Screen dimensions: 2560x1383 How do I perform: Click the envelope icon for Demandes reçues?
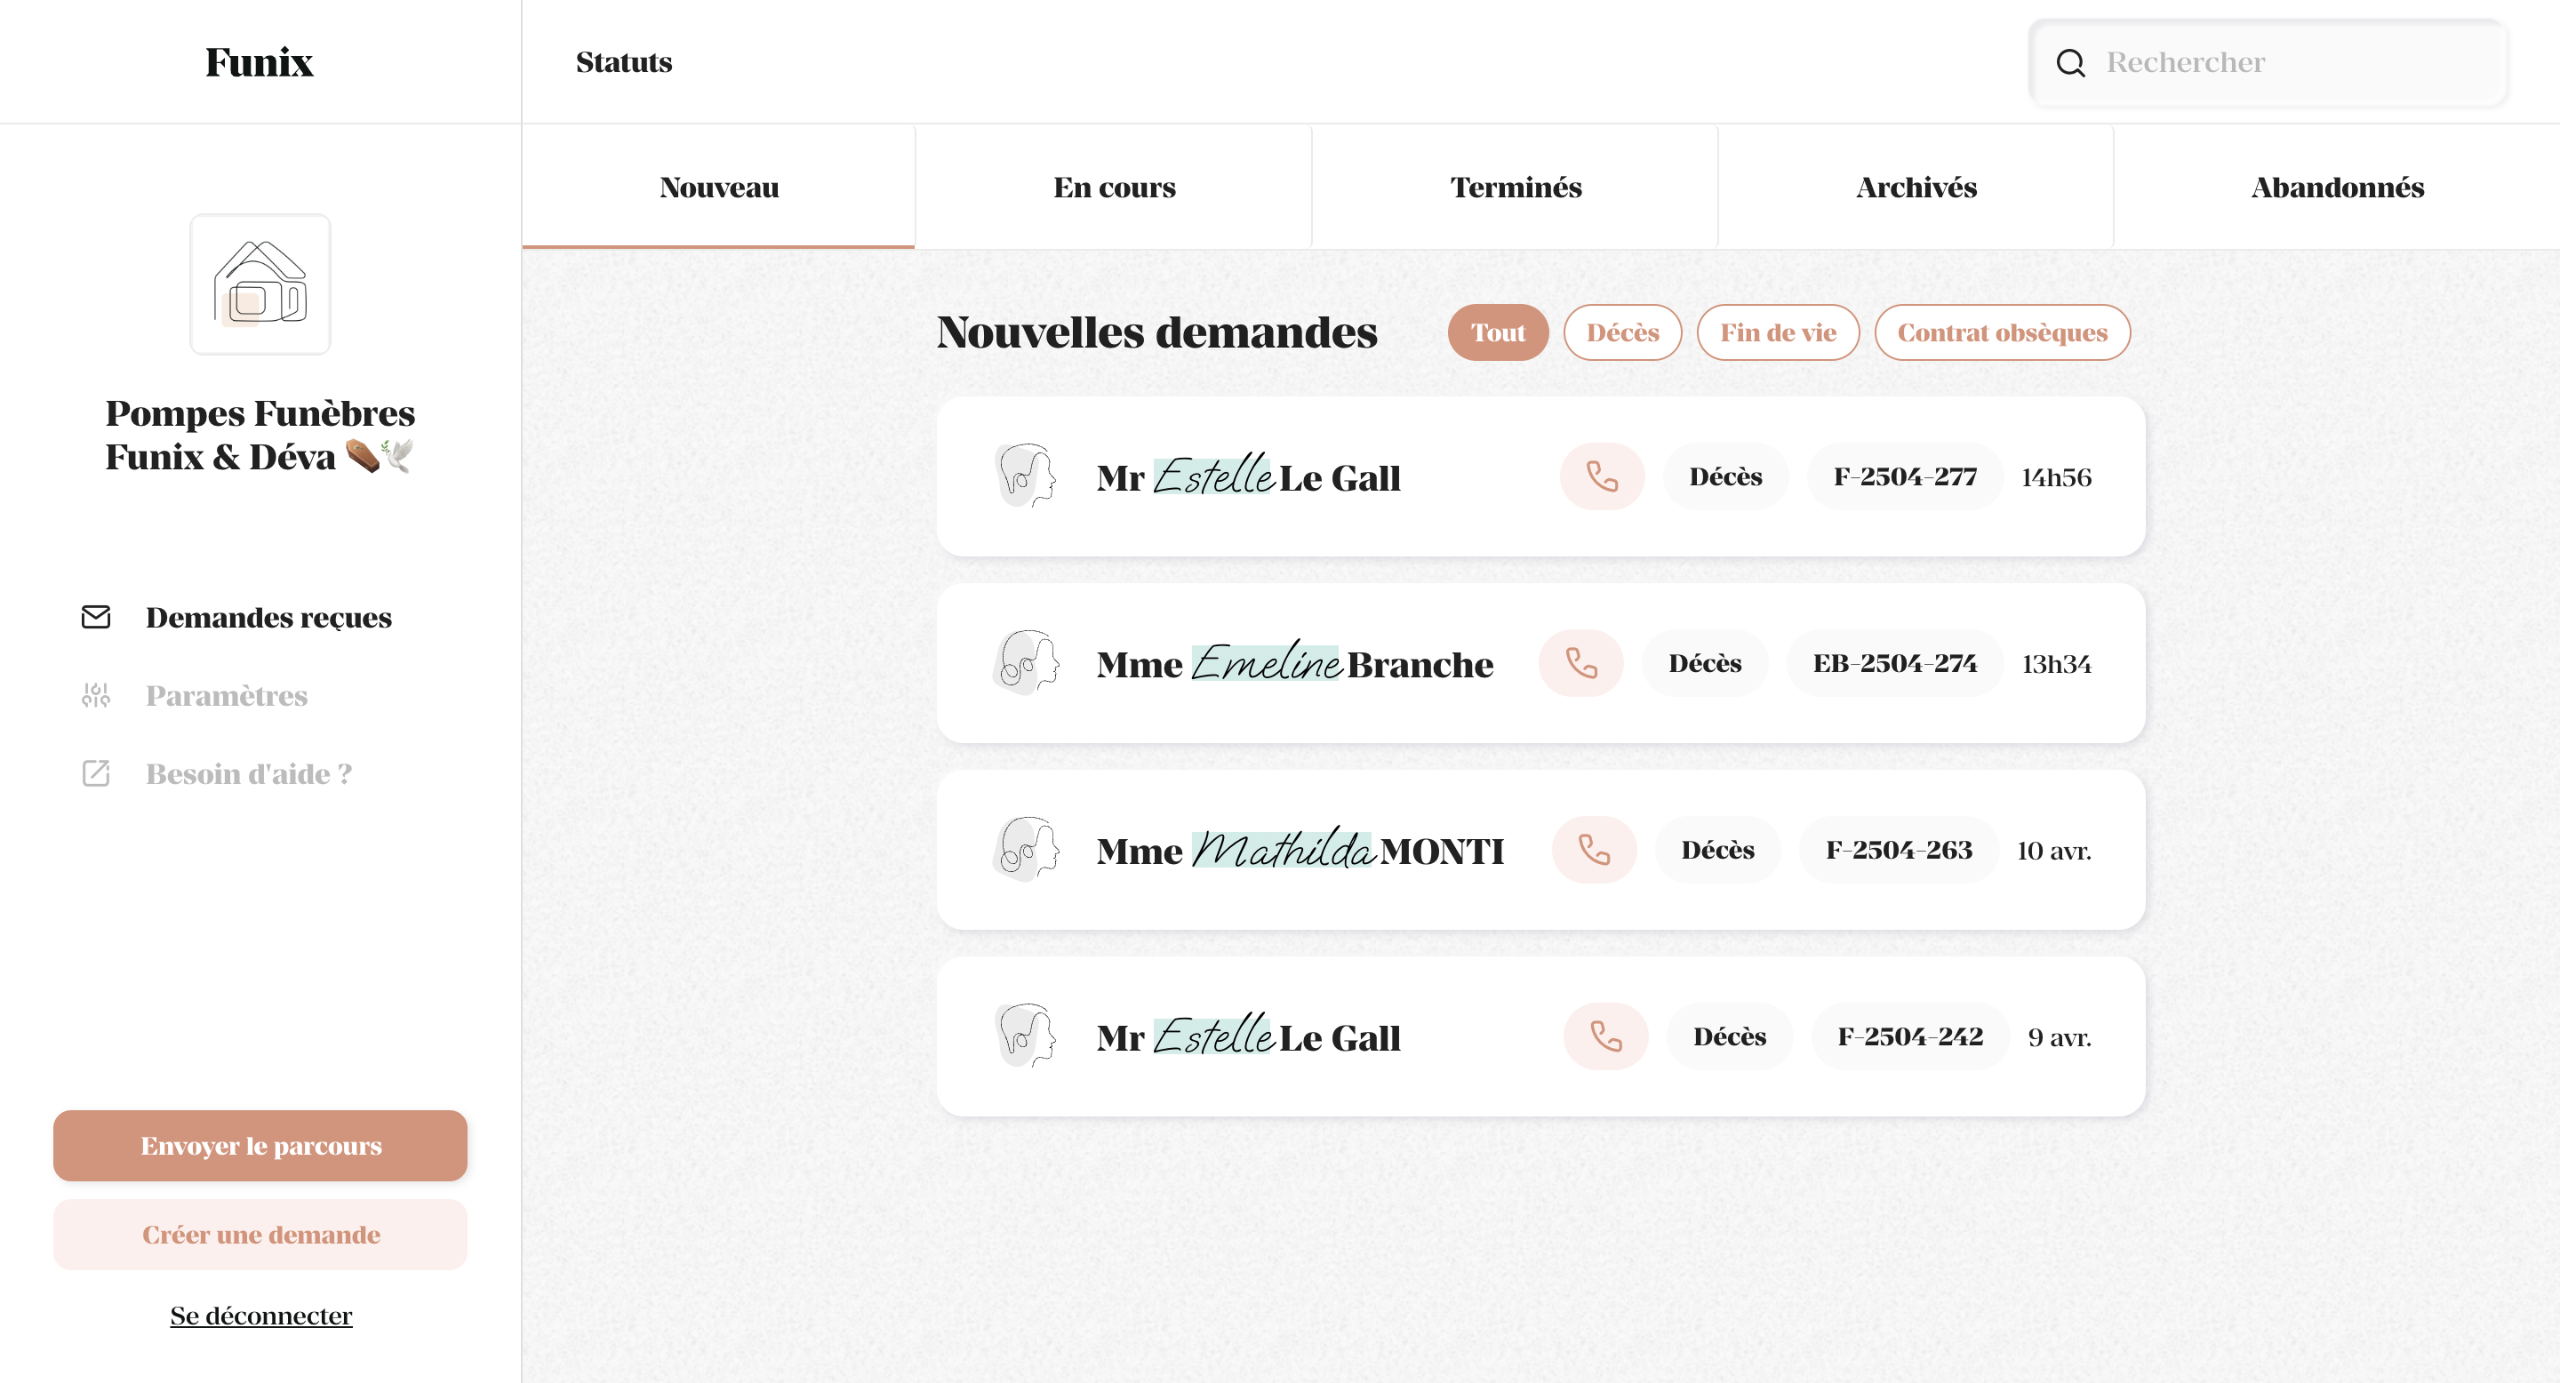click(x=96, y=617)
